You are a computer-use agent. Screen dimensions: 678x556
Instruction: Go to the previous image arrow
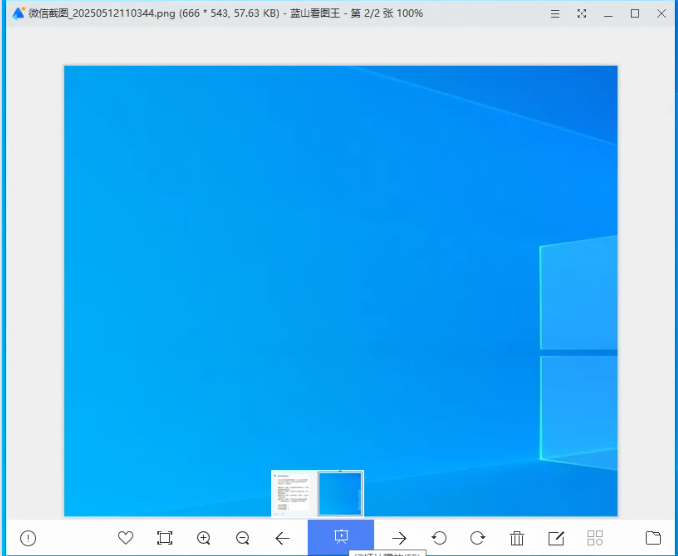282,538
